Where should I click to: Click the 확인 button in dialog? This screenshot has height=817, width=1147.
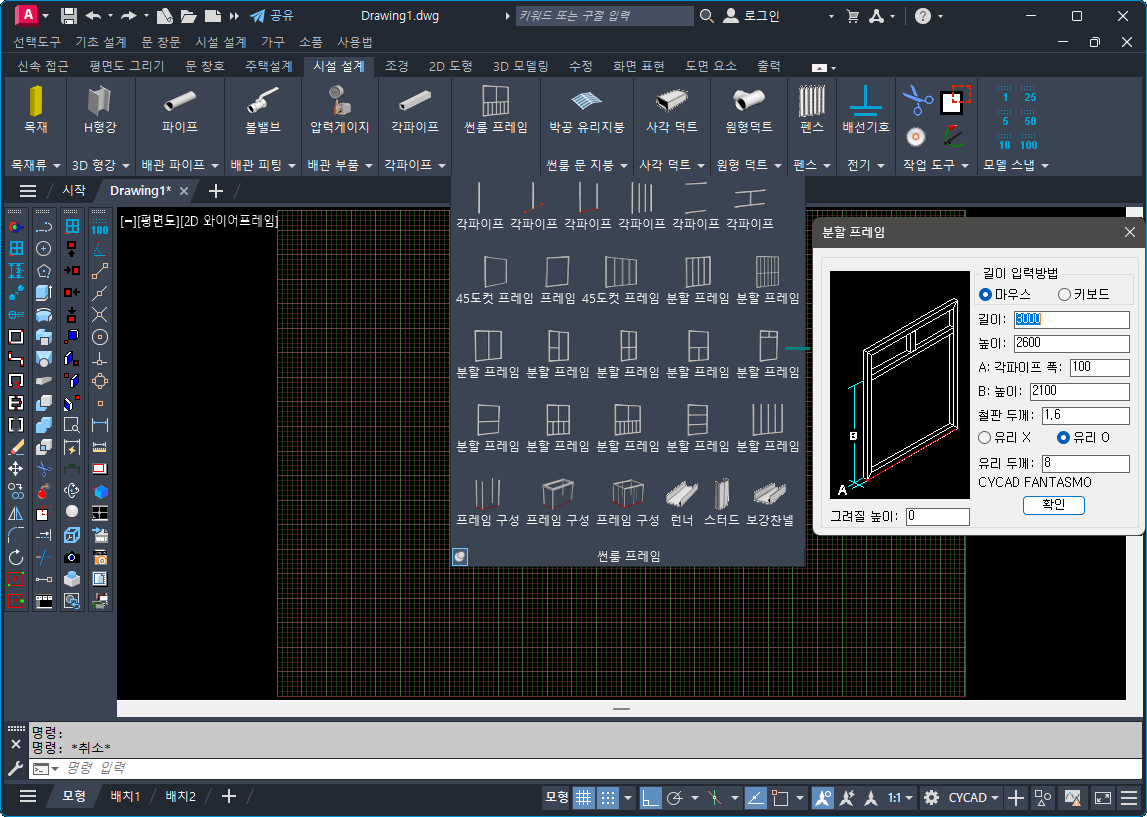[x=1053, y=505]
